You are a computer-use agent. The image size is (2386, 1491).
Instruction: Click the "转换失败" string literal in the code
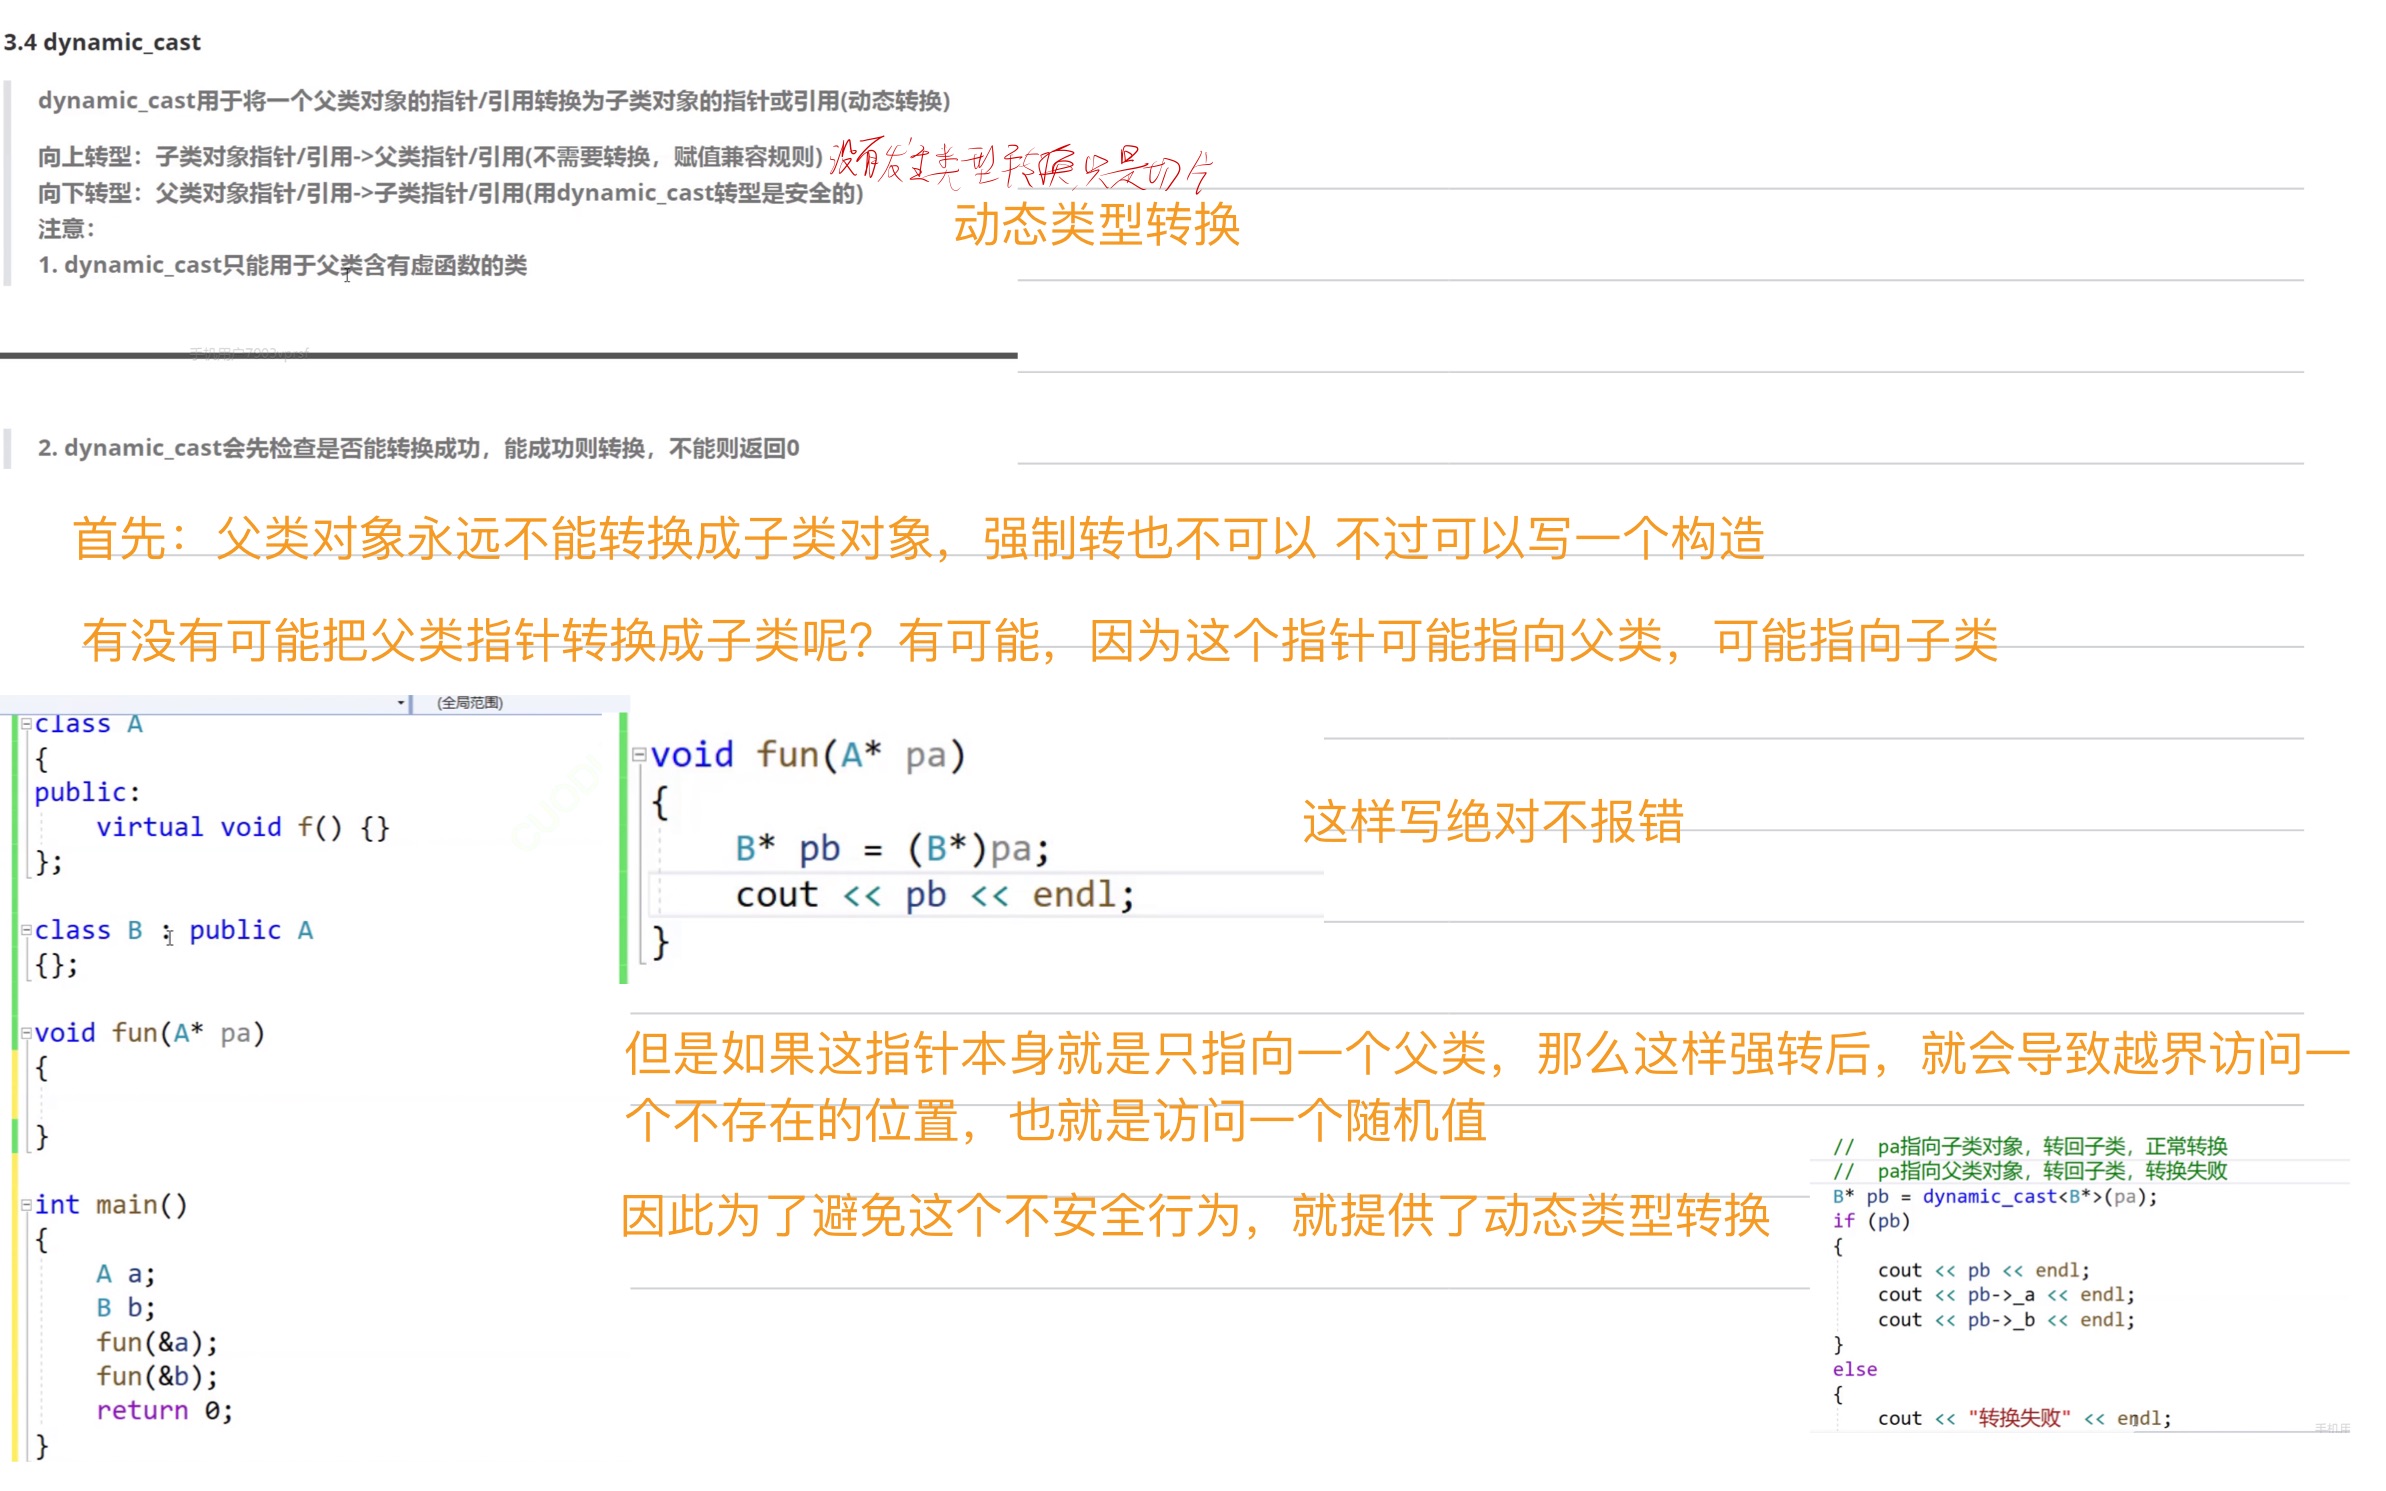click(x=2018, y=1418)
